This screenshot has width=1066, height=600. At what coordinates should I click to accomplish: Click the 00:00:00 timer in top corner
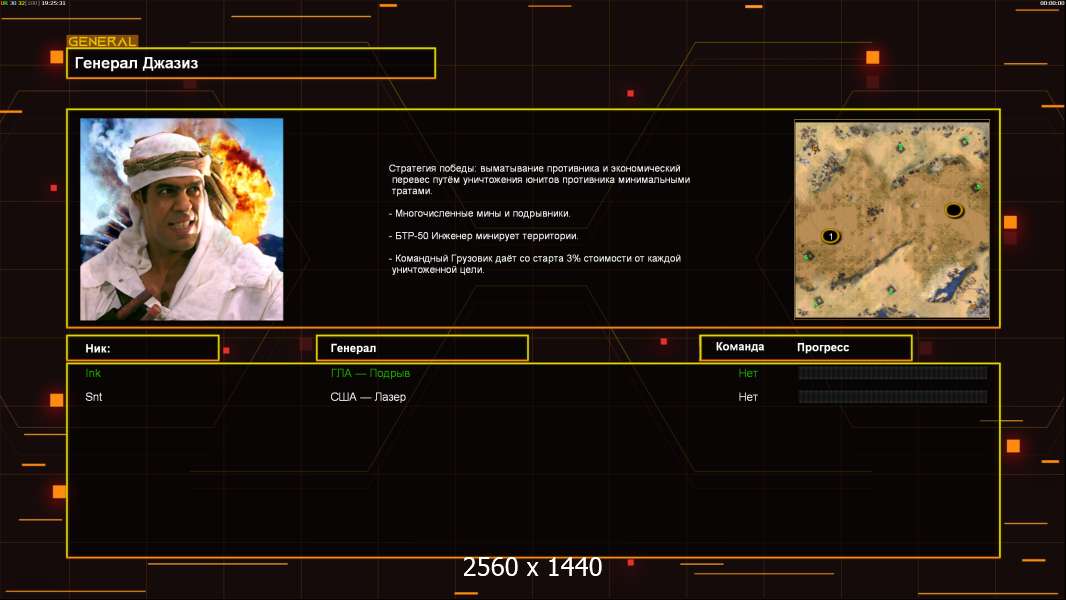pyautogui.click(x=1050, y=4)
